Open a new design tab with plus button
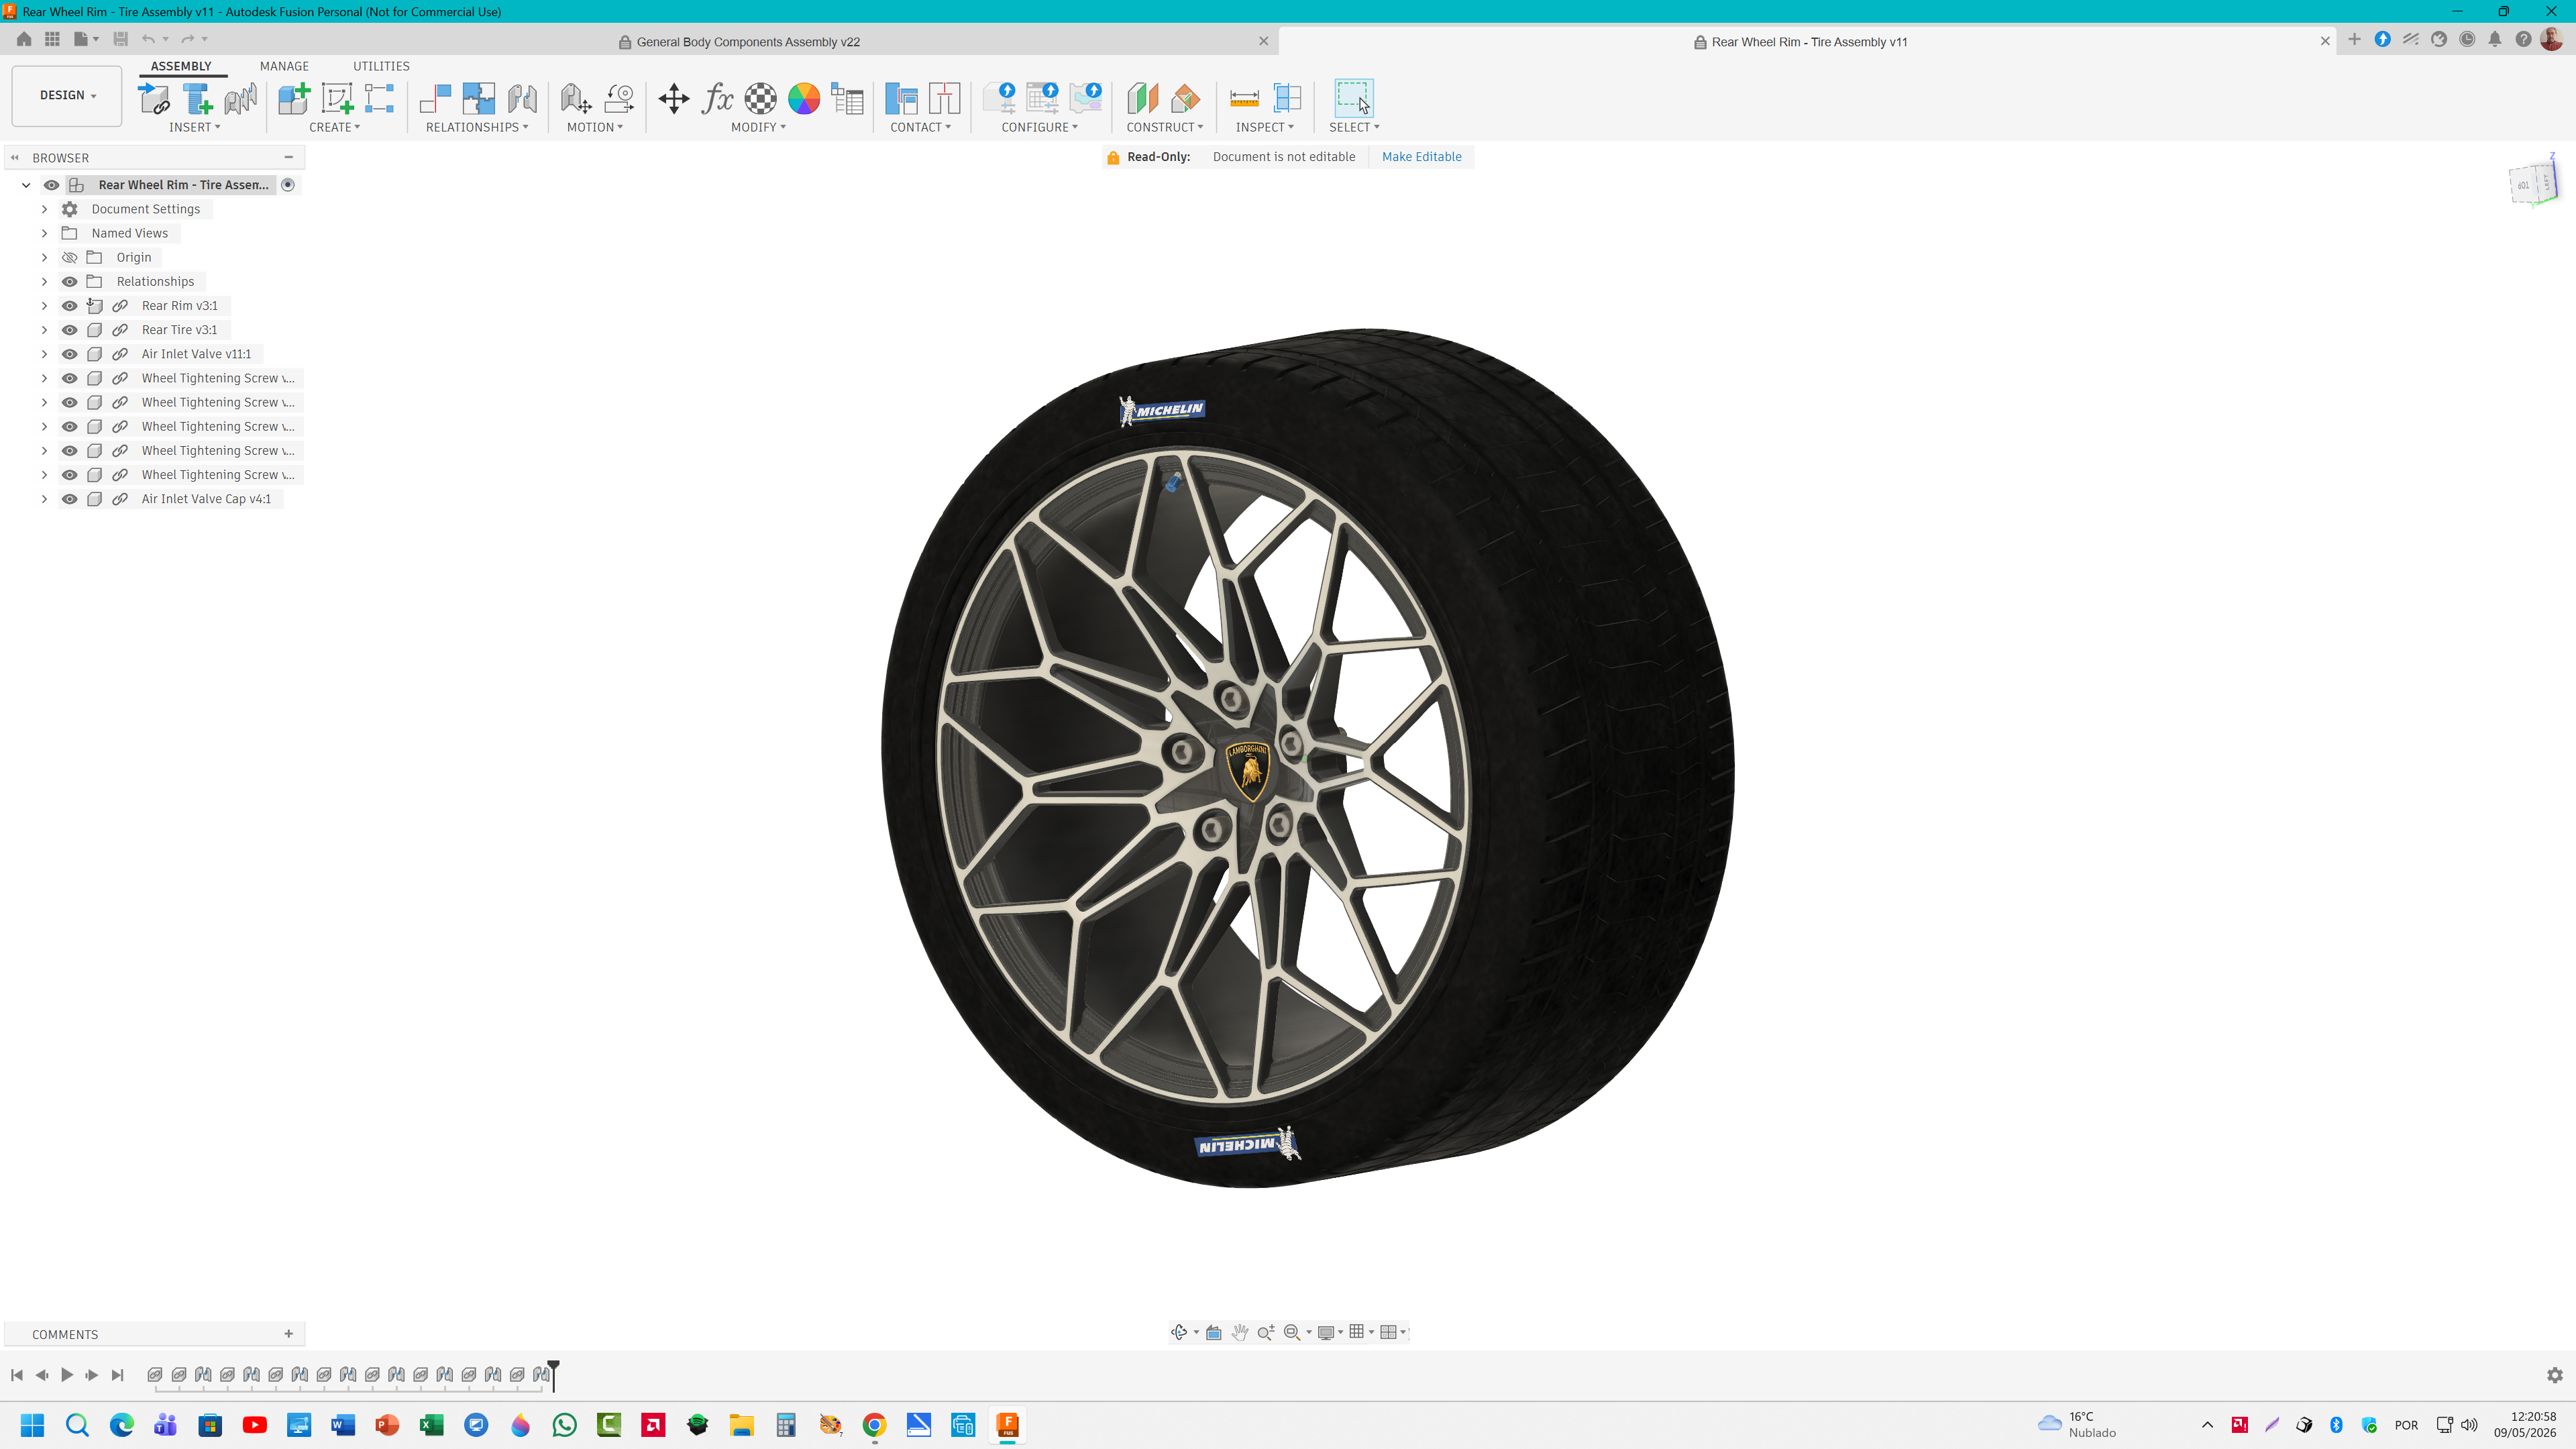The image size is (2576, 1449). pyautogui.click(x=2354, y=39)
